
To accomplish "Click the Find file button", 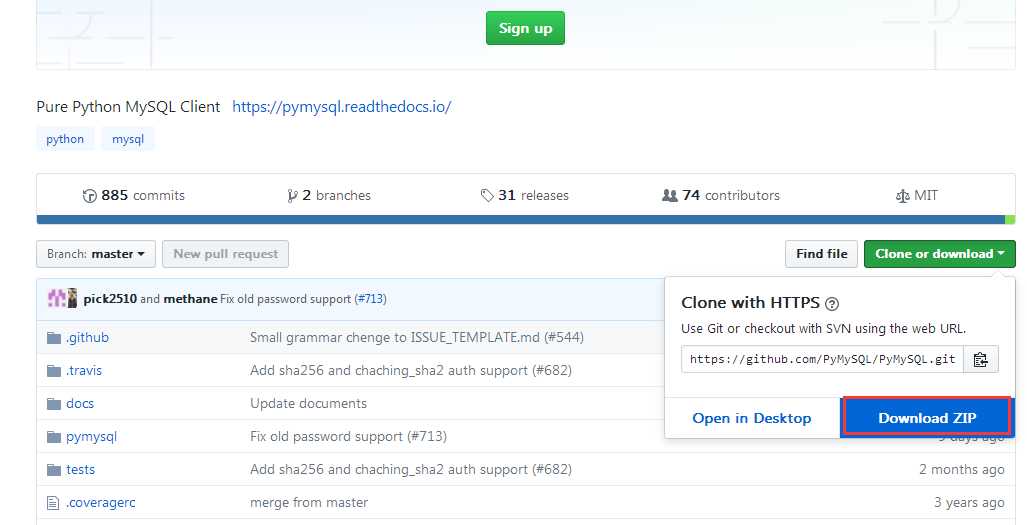I will coord(821,254).
